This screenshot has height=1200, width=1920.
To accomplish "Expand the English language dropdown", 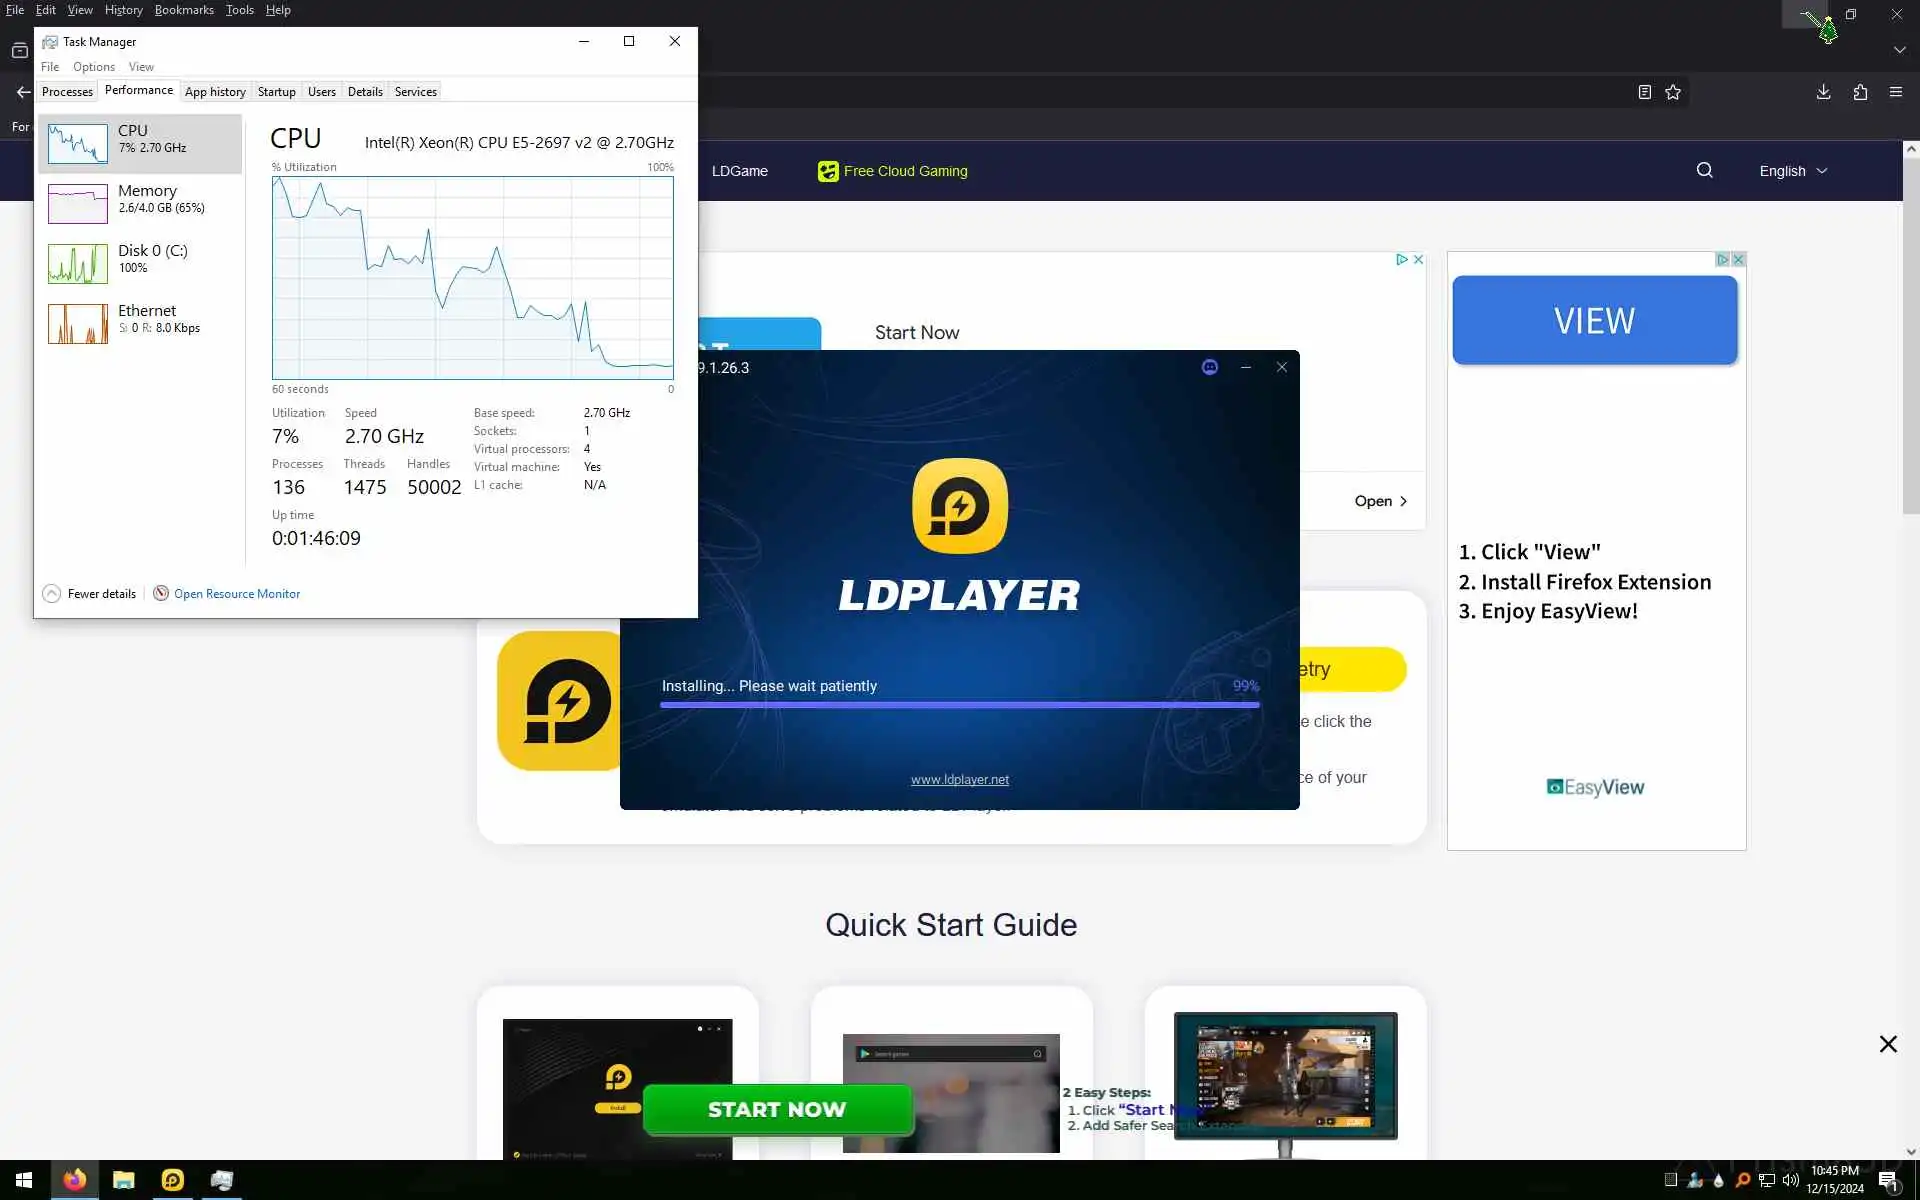I will pos(1792,171).
